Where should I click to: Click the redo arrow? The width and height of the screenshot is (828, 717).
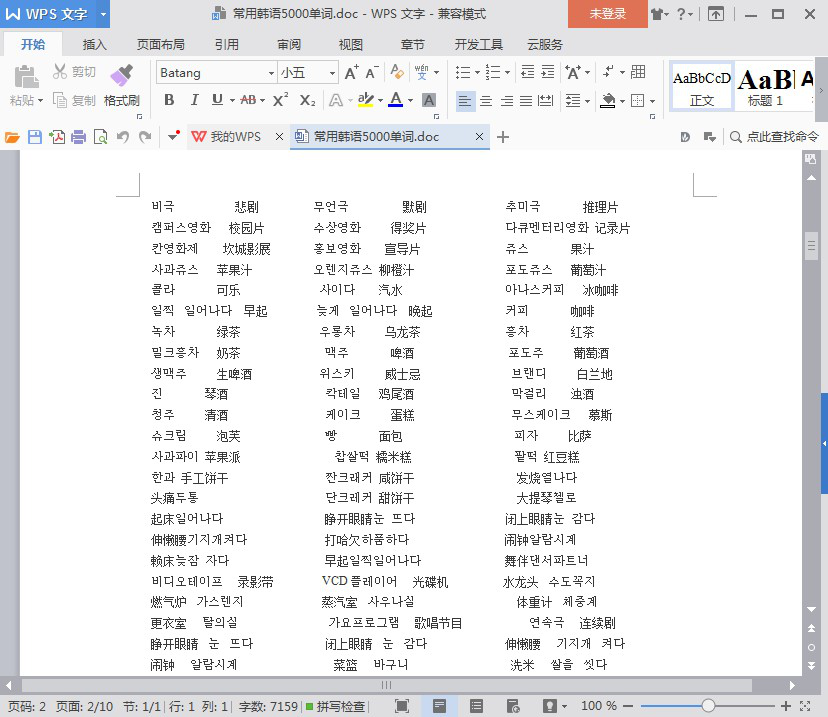pos(145,137)
